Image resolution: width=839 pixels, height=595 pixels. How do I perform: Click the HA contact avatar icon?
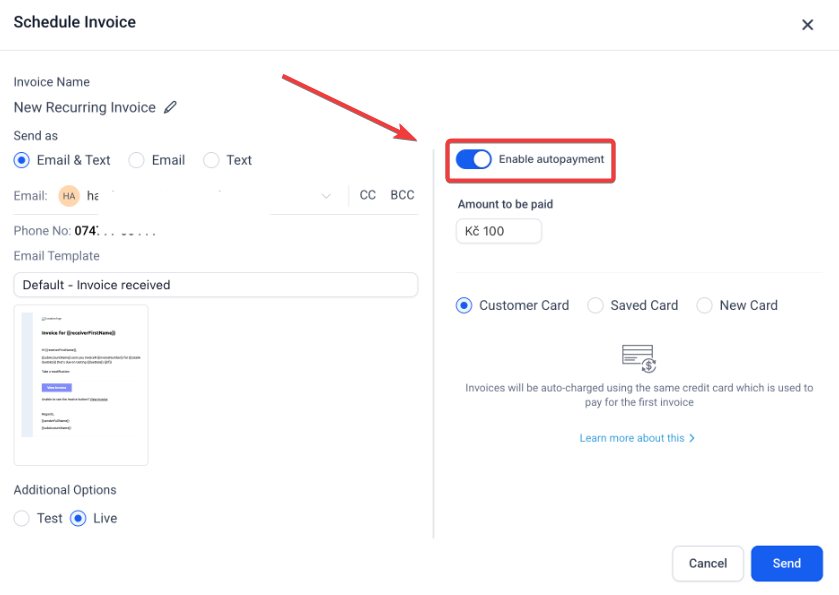point(69,196)
